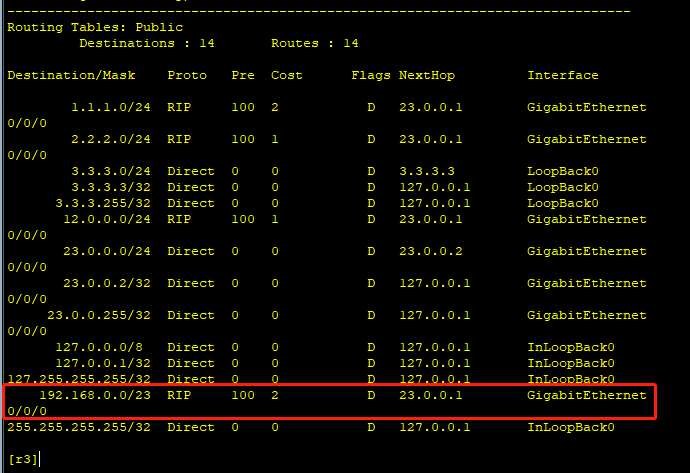The width and height of the screenshot is (690, 473).
Task: Select destination 3.3.3.0/24 text
Action: pyautogui.click(x=110, y=171)
